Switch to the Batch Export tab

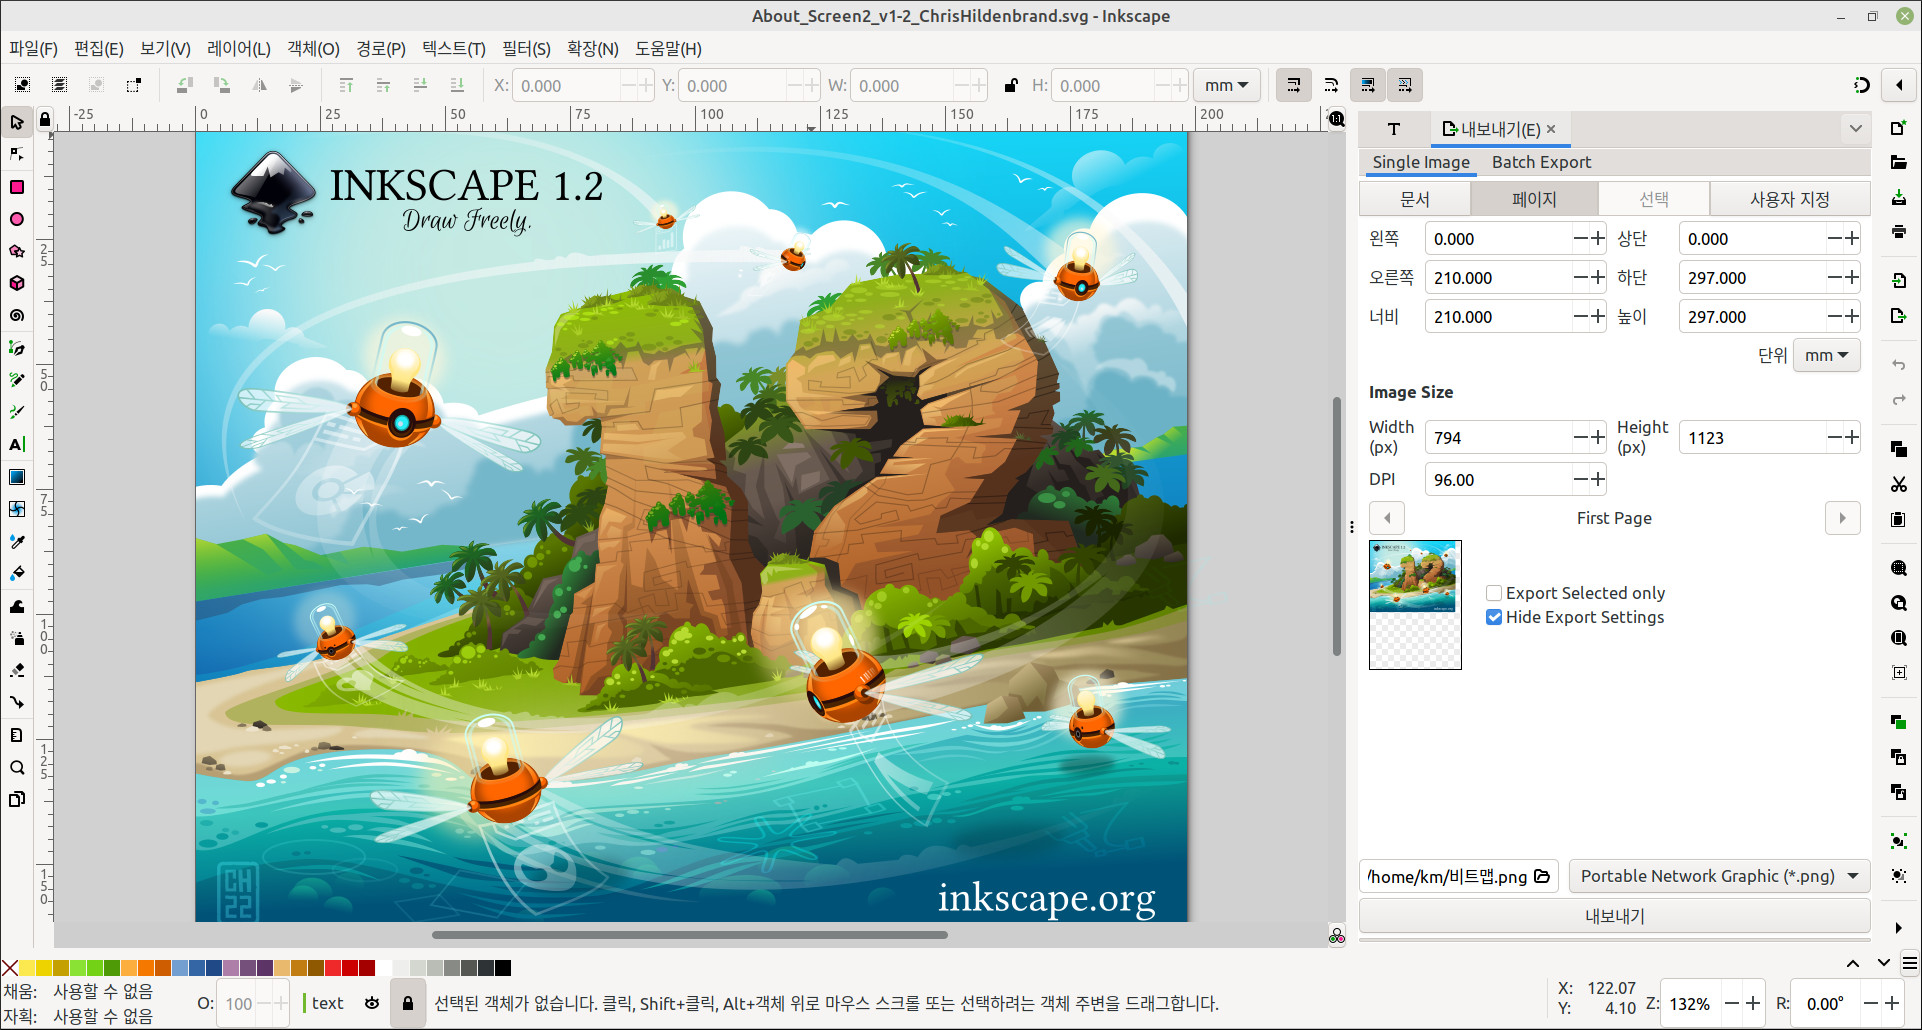pyautogui.click(x=1541, y=162)
